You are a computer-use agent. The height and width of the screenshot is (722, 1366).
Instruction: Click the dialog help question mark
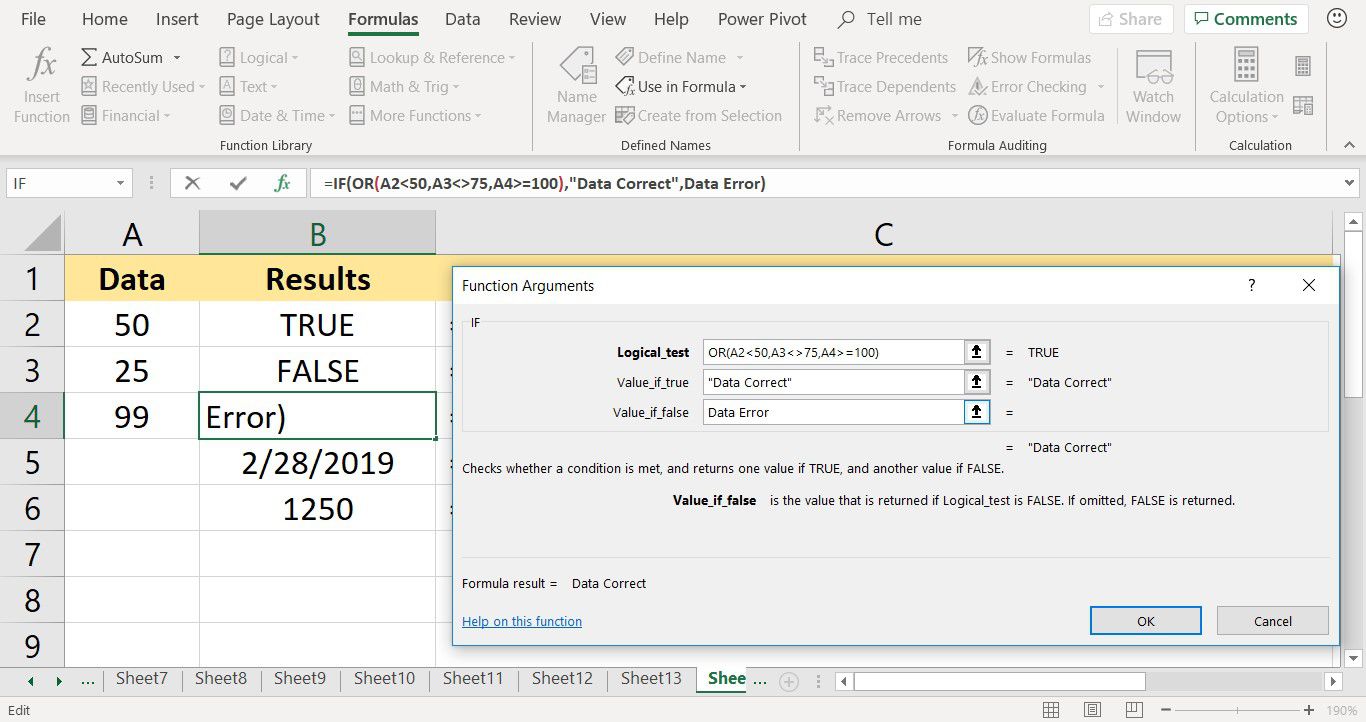pyautogui.click(x=1252, y=286)
